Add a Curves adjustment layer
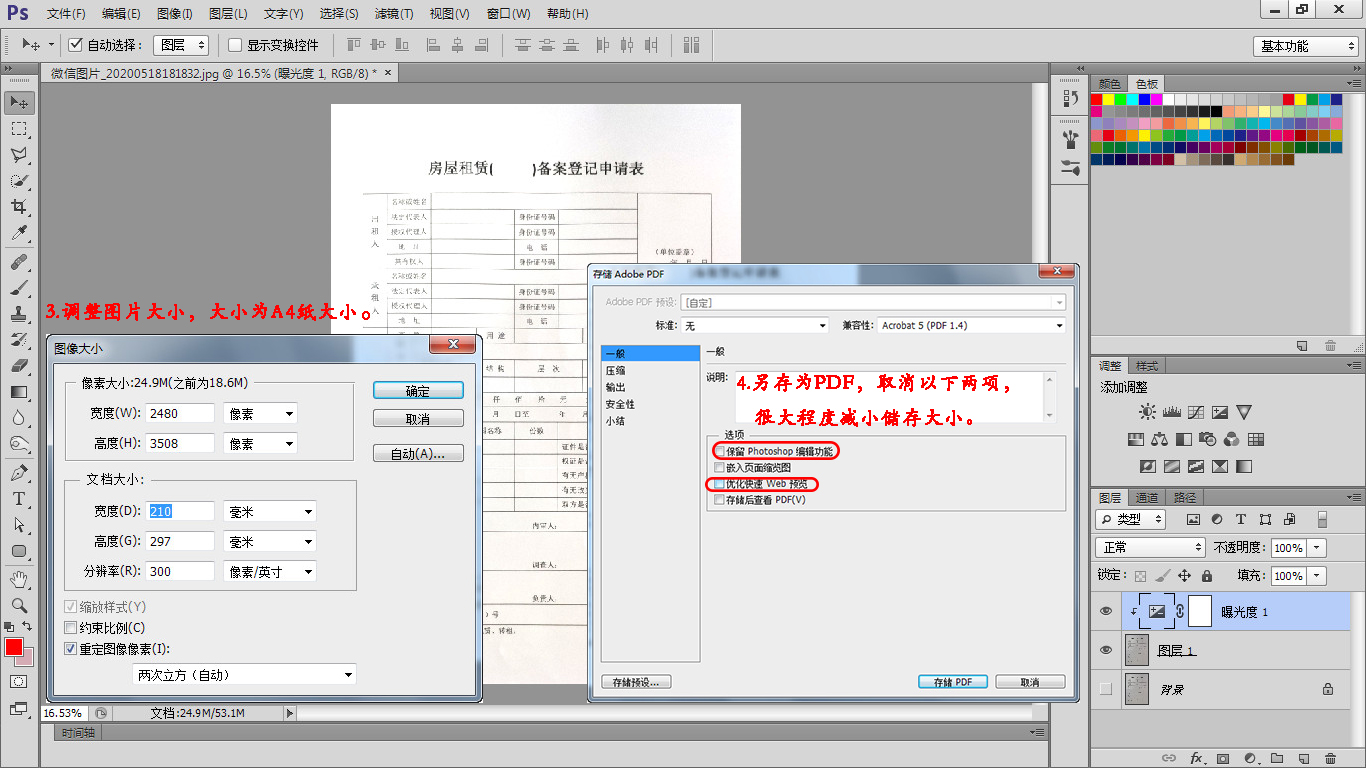The image size is (1366, 768). (x=1196, y=412)
